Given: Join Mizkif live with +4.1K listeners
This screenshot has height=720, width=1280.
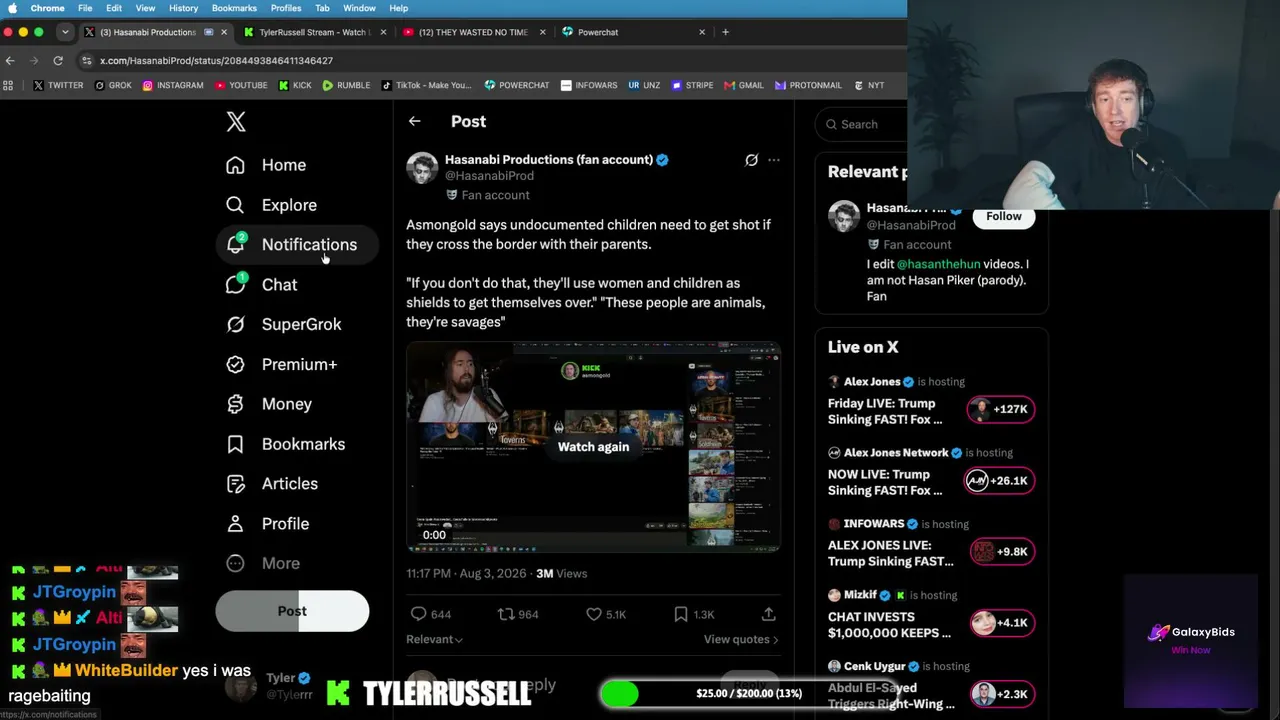Looking at the screenshot, I should (x=1002, y=622).
